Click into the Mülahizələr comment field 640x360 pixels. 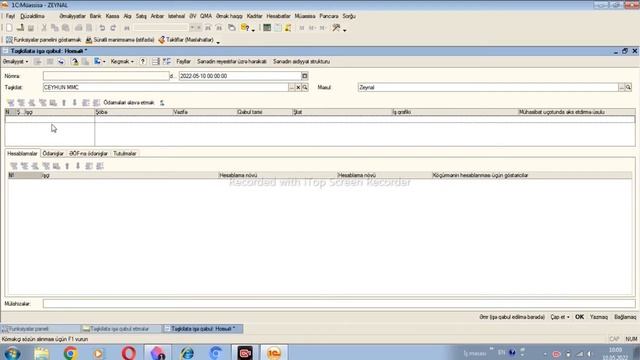coord(339,304)
